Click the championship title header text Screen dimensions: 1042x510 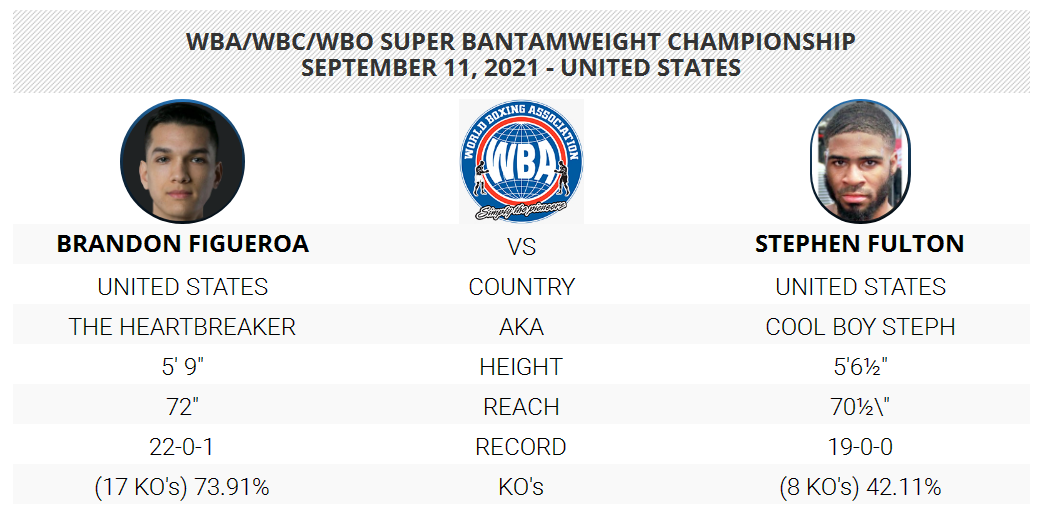click(x=521, y=41)
